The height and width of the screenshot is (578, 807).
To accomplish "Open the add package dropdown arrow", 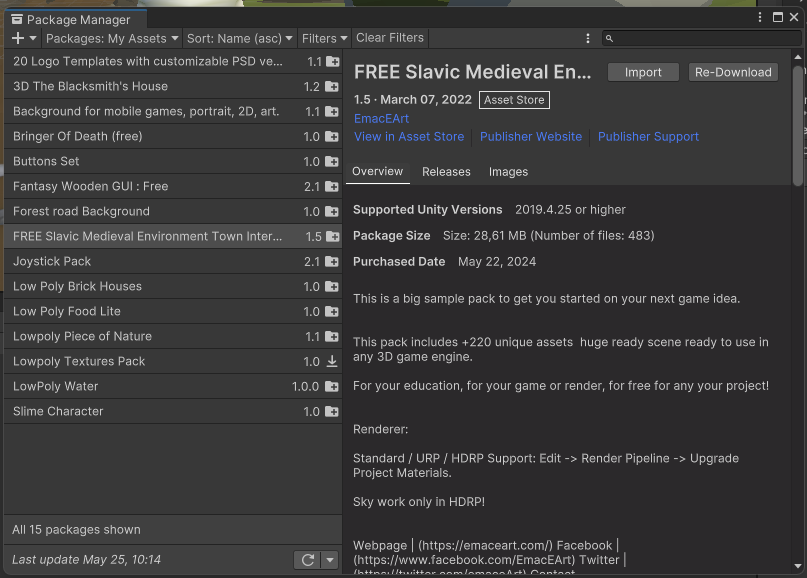I will pyautogui.click(x=33, y=38).
